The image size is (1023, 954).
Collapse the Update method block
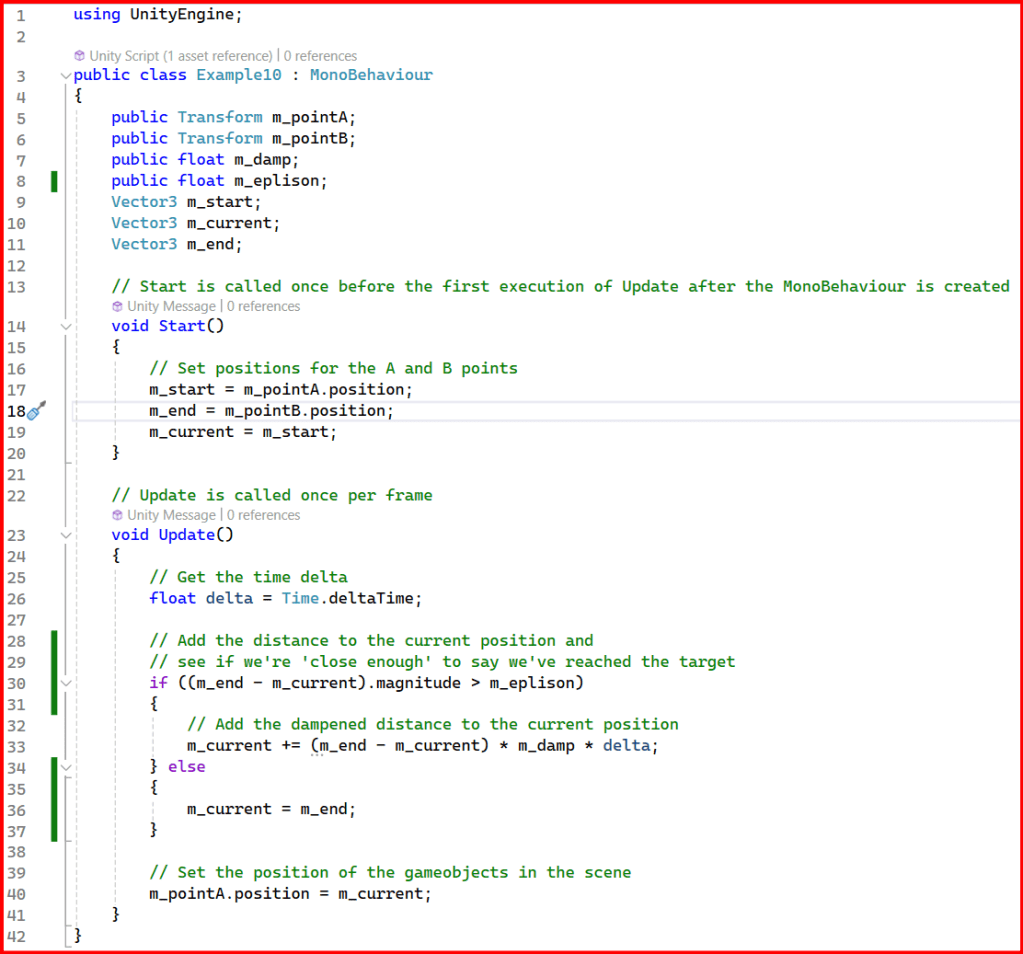coord(66,535)
